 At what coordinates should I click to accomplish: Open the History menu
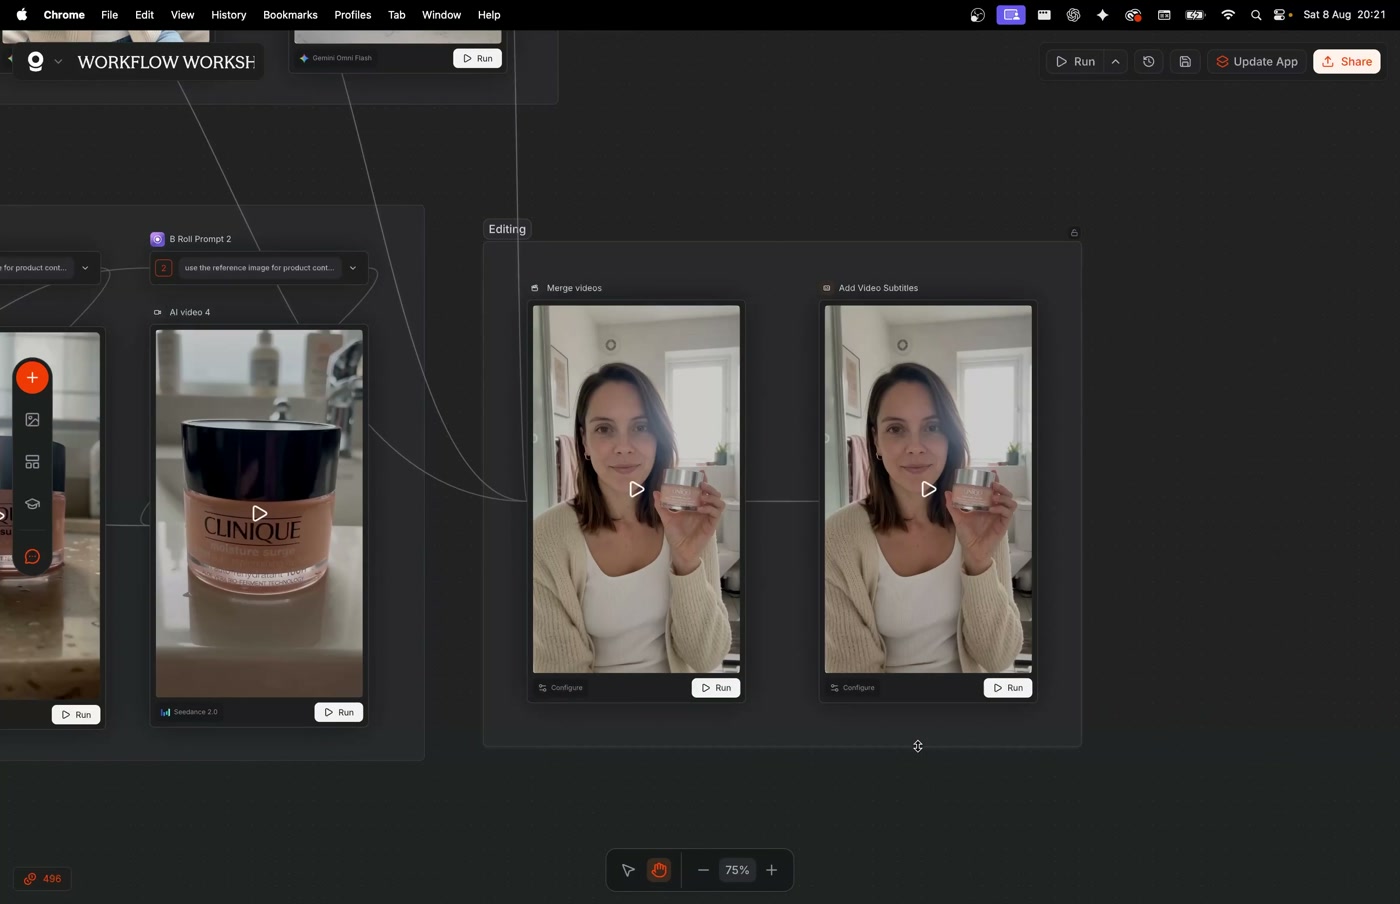(x=228, y=15)
